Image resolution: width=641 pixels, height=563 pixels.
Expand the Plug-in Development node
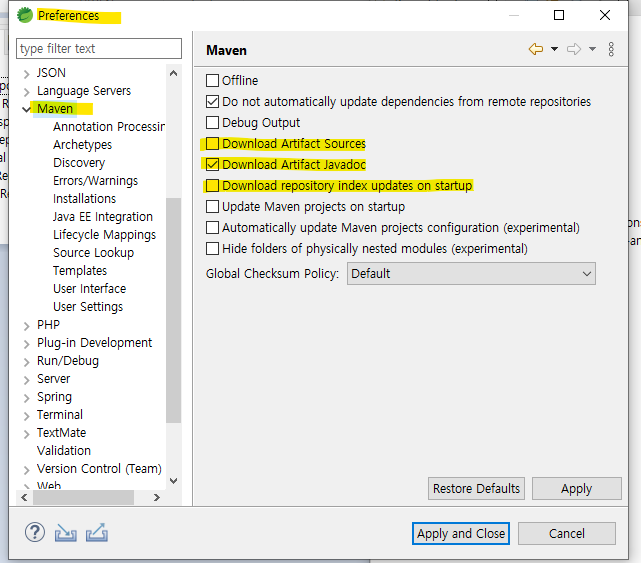27,344
